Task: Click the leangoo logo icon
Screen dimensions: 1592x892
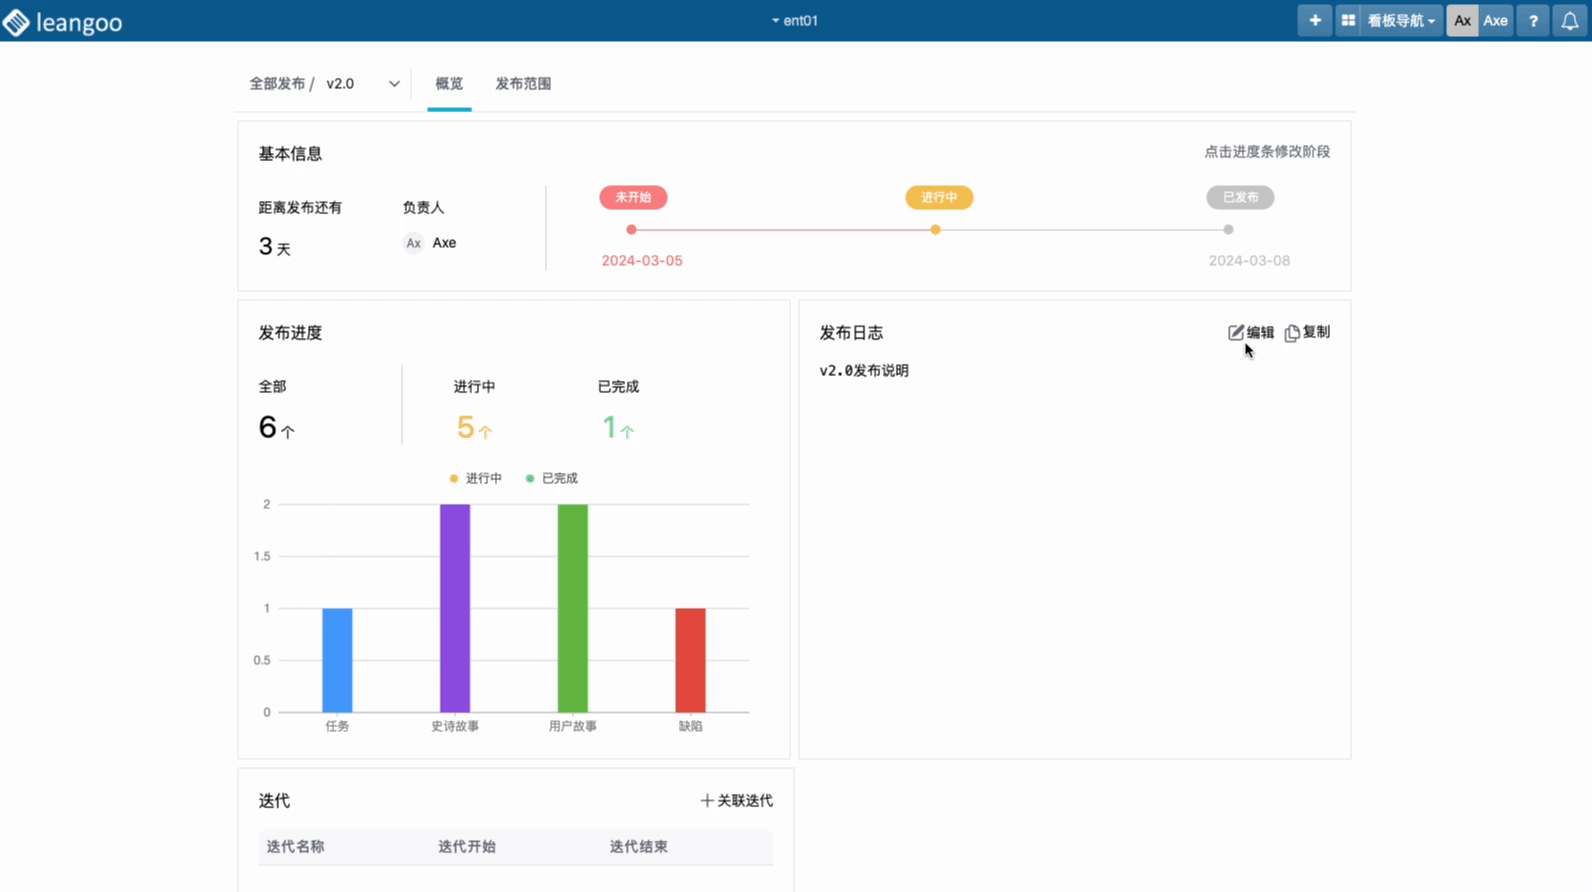Action: tap(17, 21)
